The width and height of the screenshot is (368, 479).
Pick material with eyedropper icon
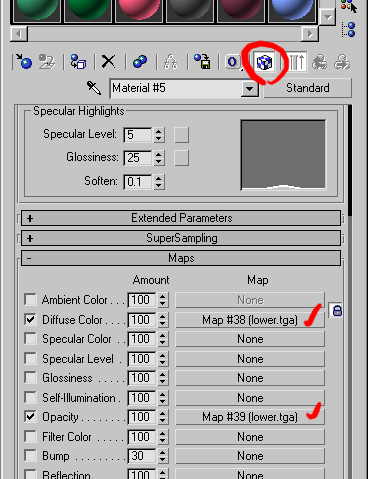(94, 88)
